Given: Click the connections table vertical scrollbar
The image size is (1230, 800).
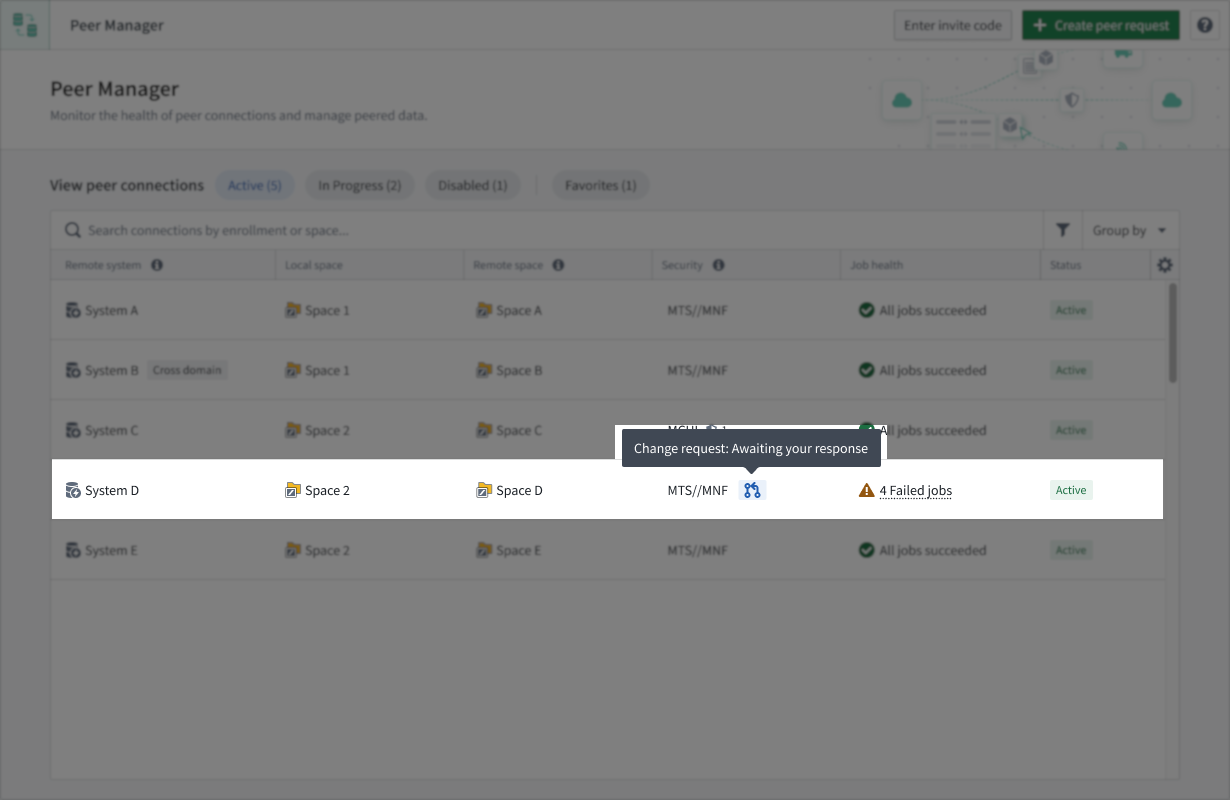Looking at the screenshot, I should coord(1172,331).
